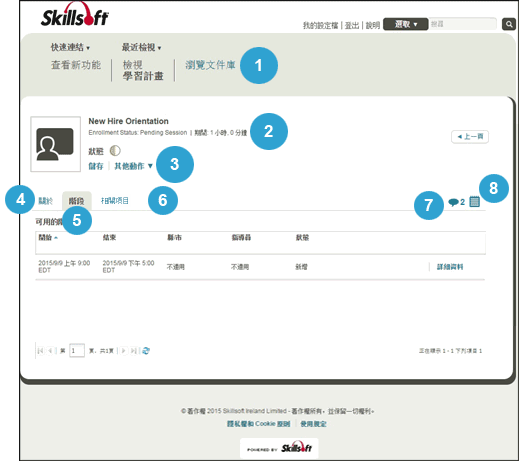Click the 狀態 column header in table
The width and height of the screenshot is (519, 461).
(302, 237)
